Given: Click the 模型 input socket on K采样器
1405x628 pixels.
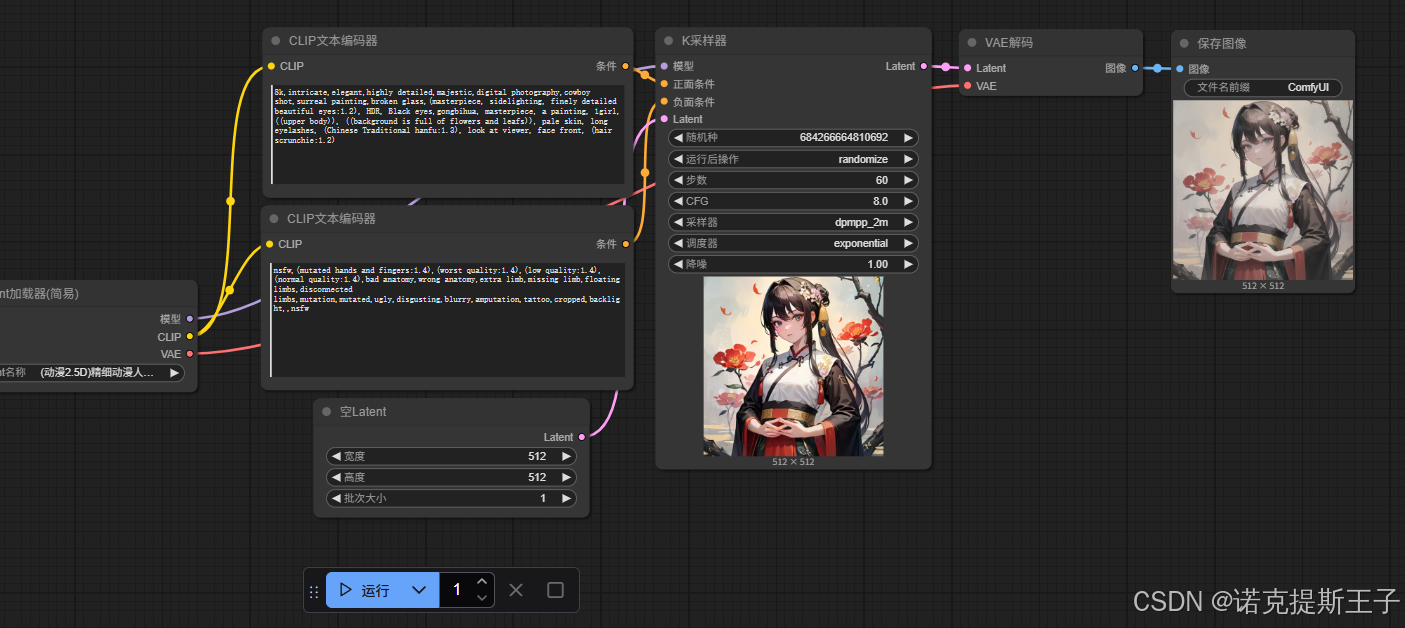Looking at the screenshot, I should [664, 66].
